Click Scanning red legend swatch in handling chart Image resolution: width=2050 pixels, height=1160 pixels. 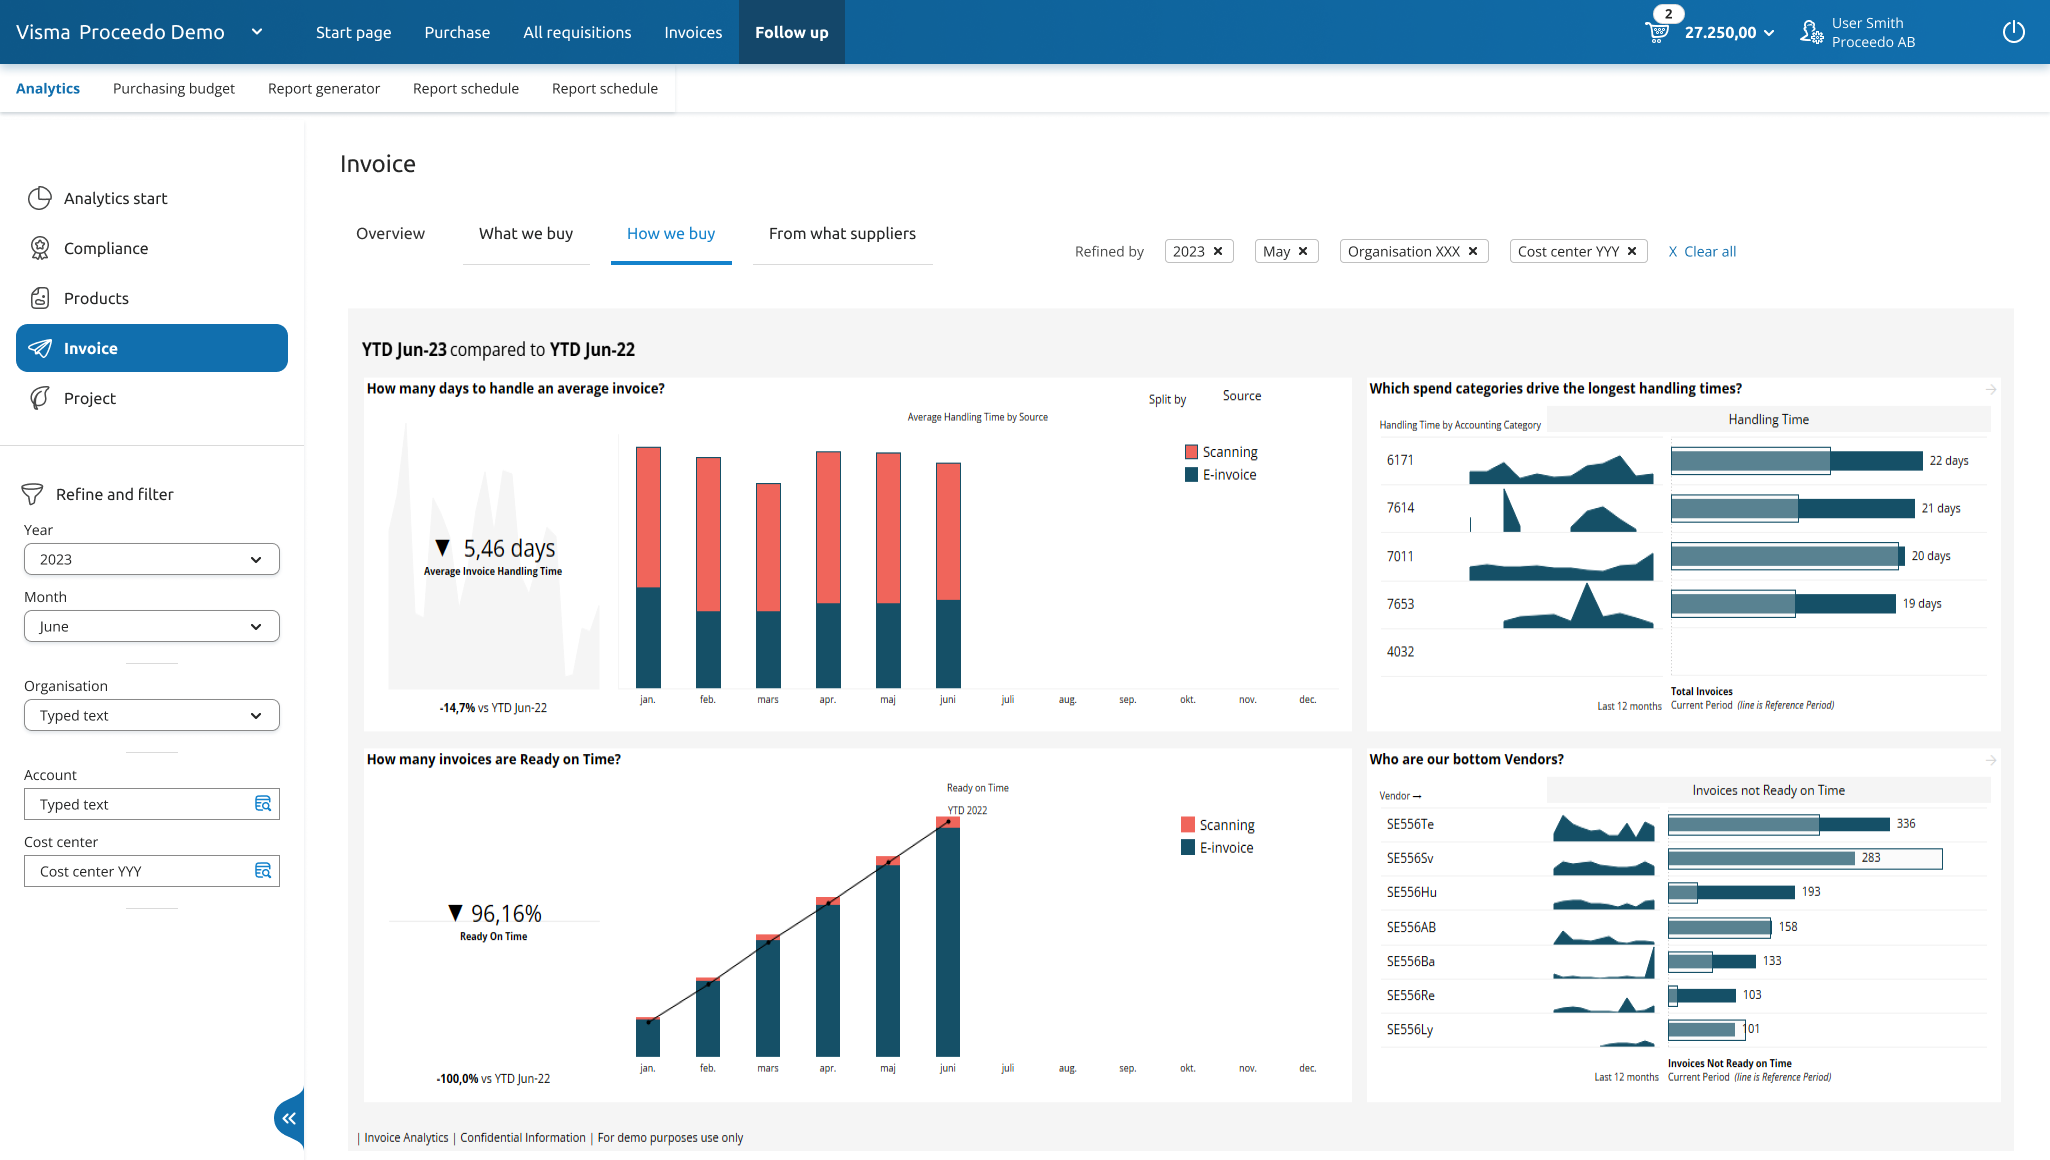click(x=1191, y=452)
